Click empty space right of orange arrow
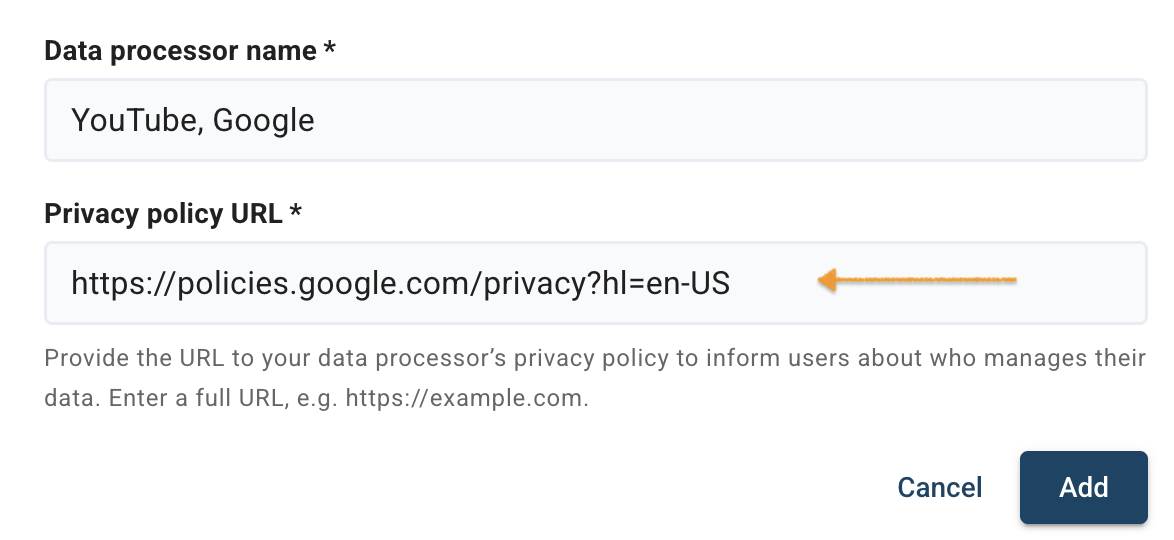Screen dimensions: 1174x540 coord(1080,283)
